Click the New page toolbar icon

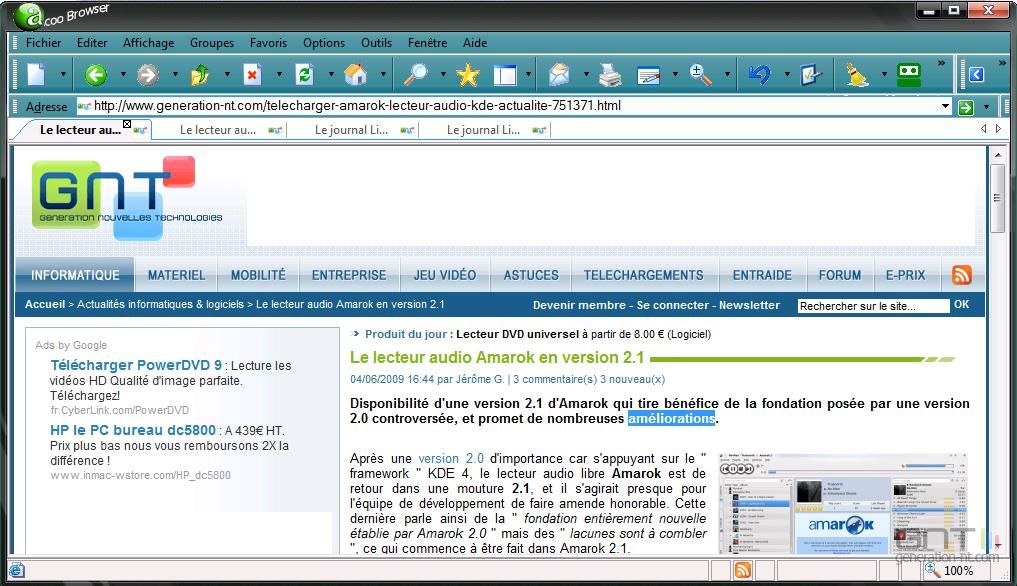36,75
